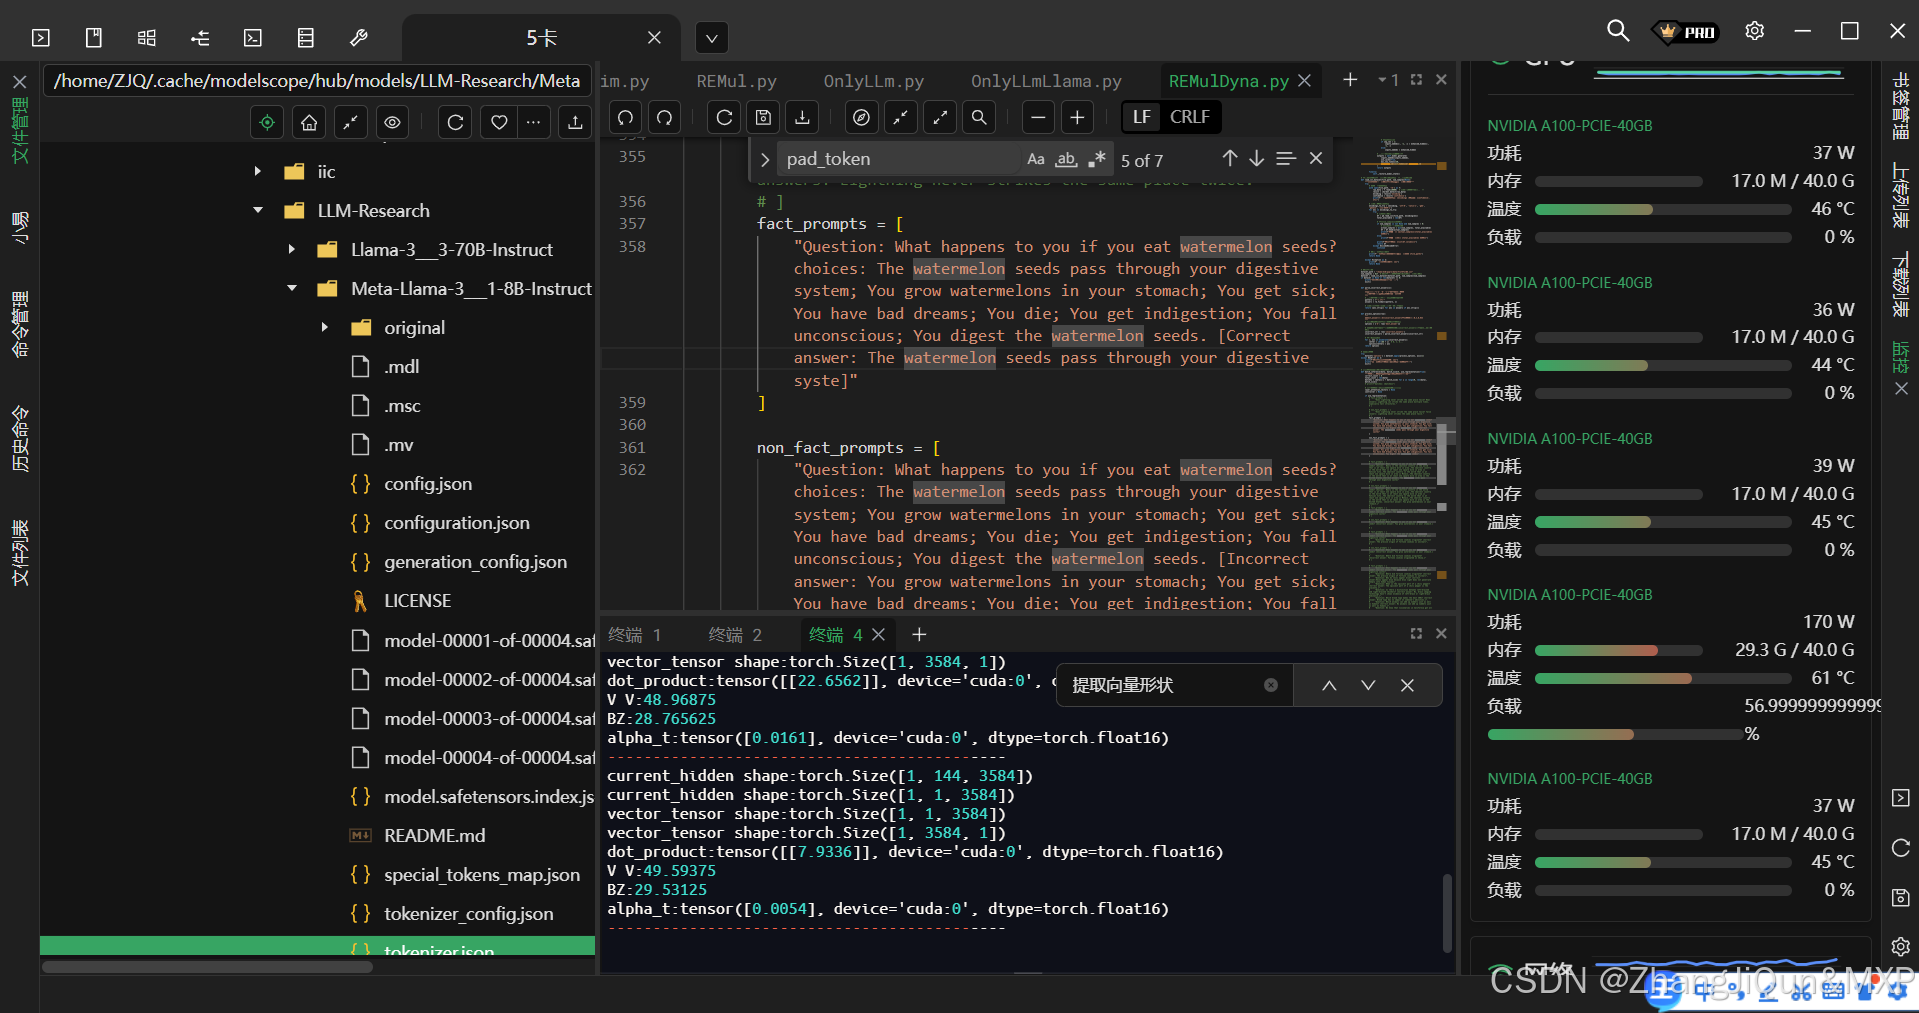Toggle Find in Selection in the find bar

(1286, 158)
